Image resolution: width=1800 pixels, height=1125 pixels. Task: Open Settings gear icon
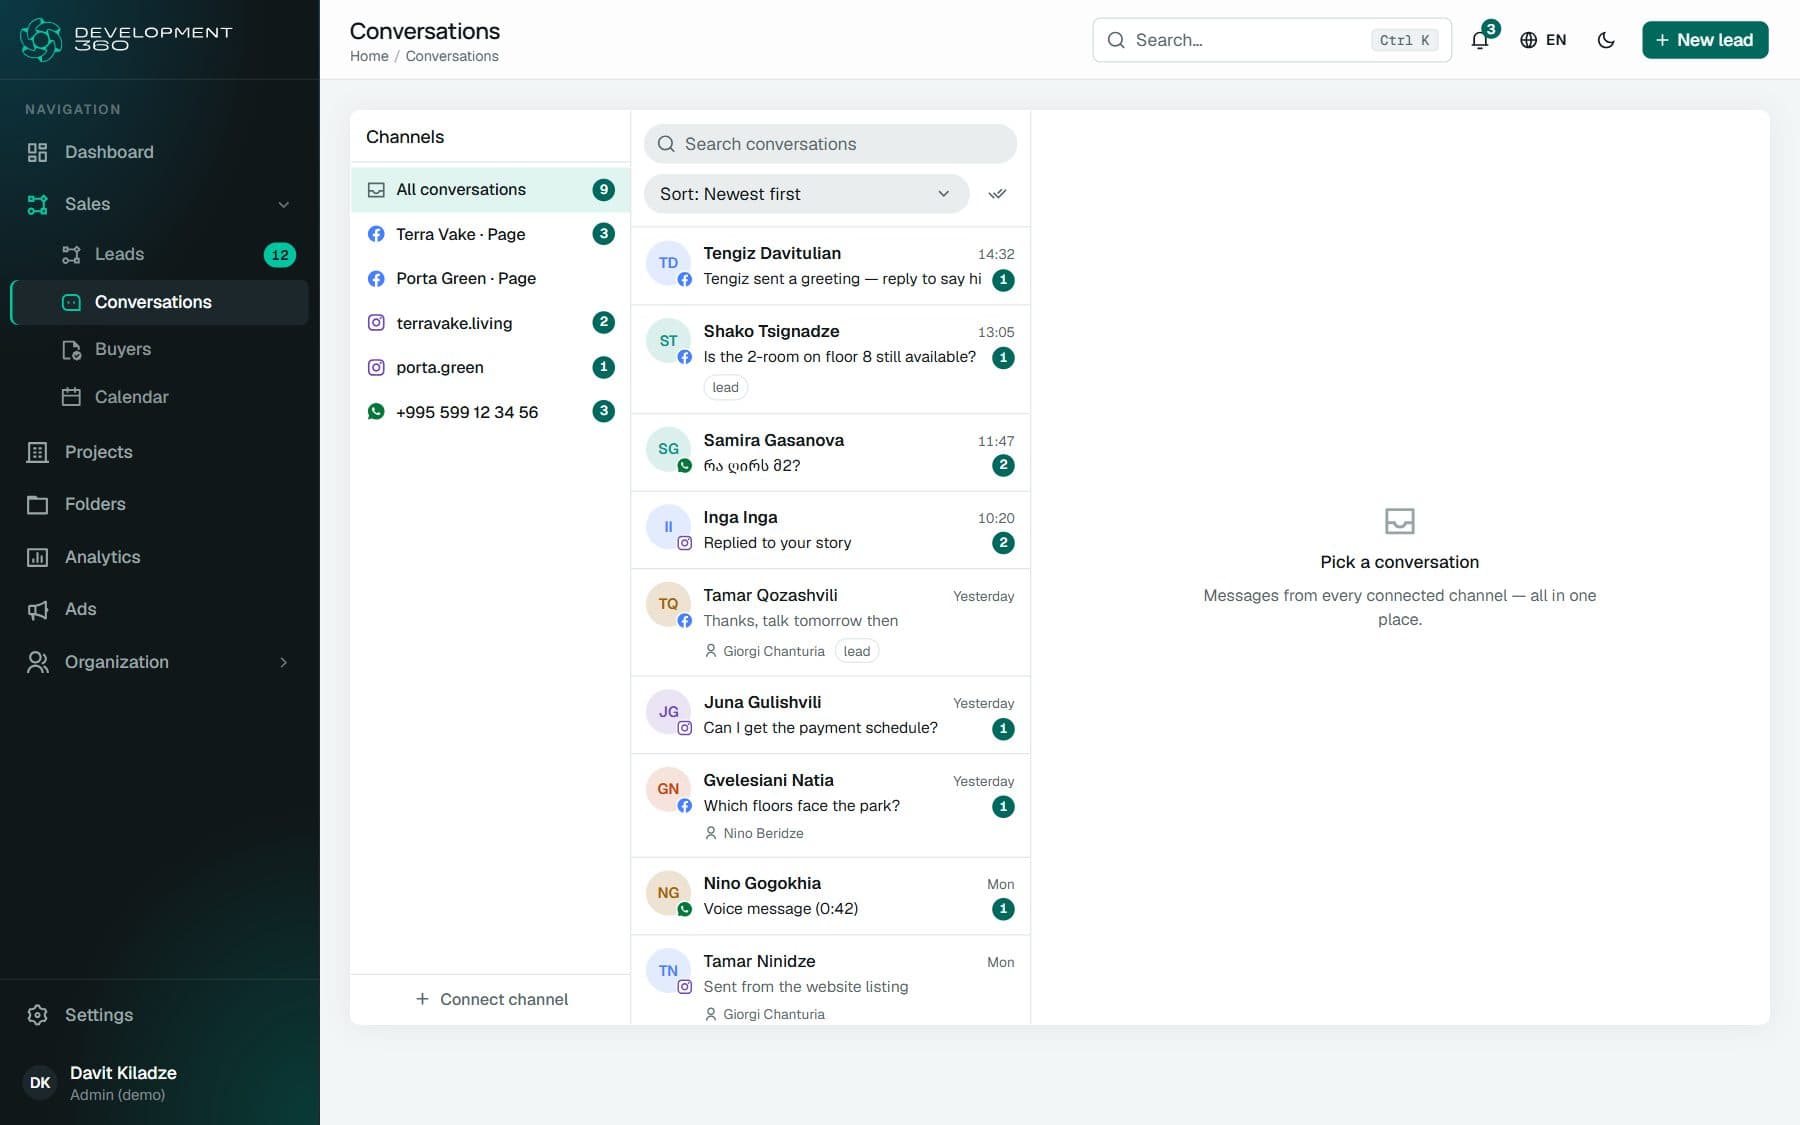point(37,1015)
